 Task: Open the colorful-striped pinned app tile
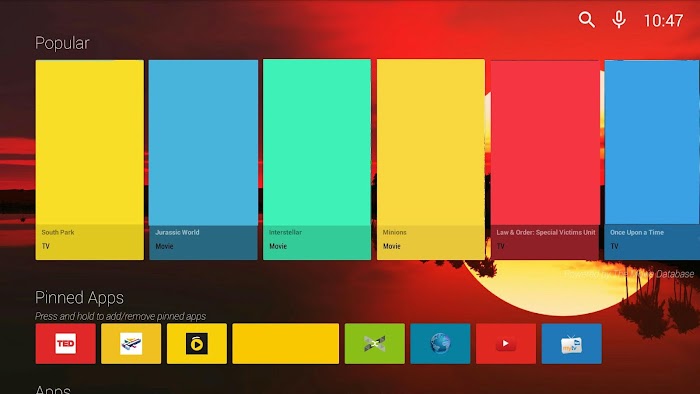coord(131,344)
